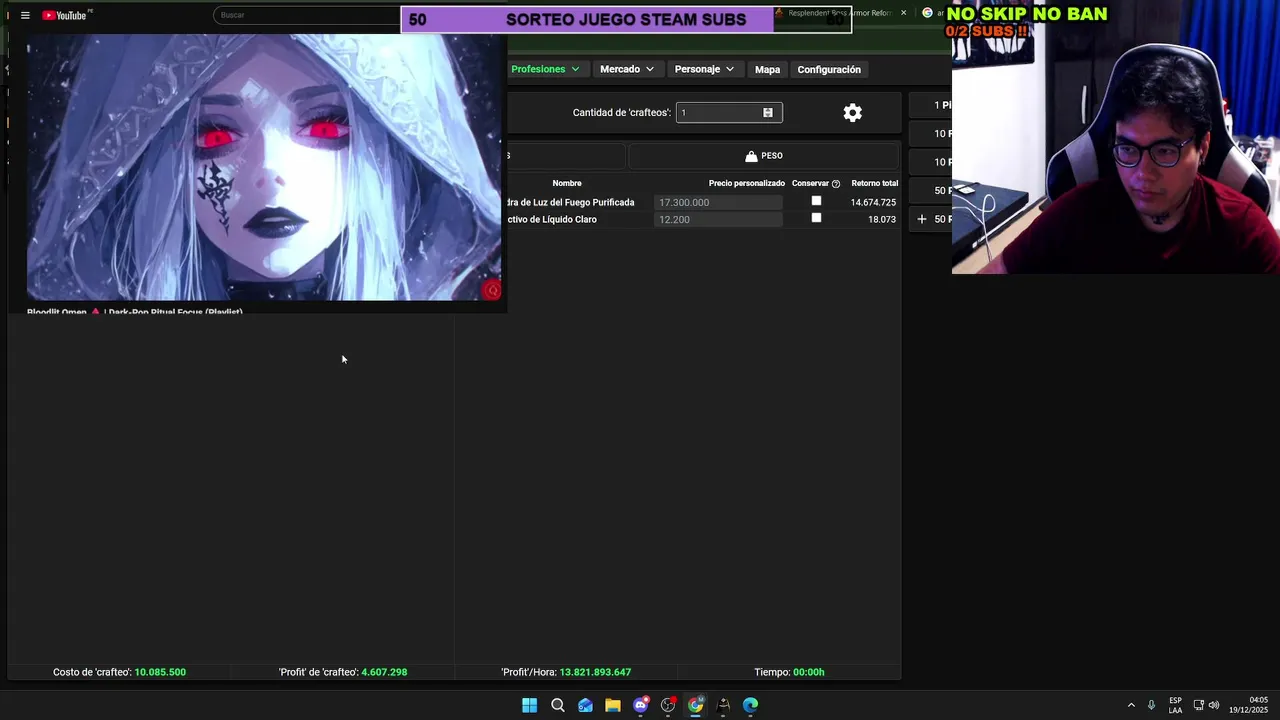Image resolution: width=1280 pixels, height=720 pixels.
Task: Click the red icon on video thumbnail corner
Action: click(491, 290)
